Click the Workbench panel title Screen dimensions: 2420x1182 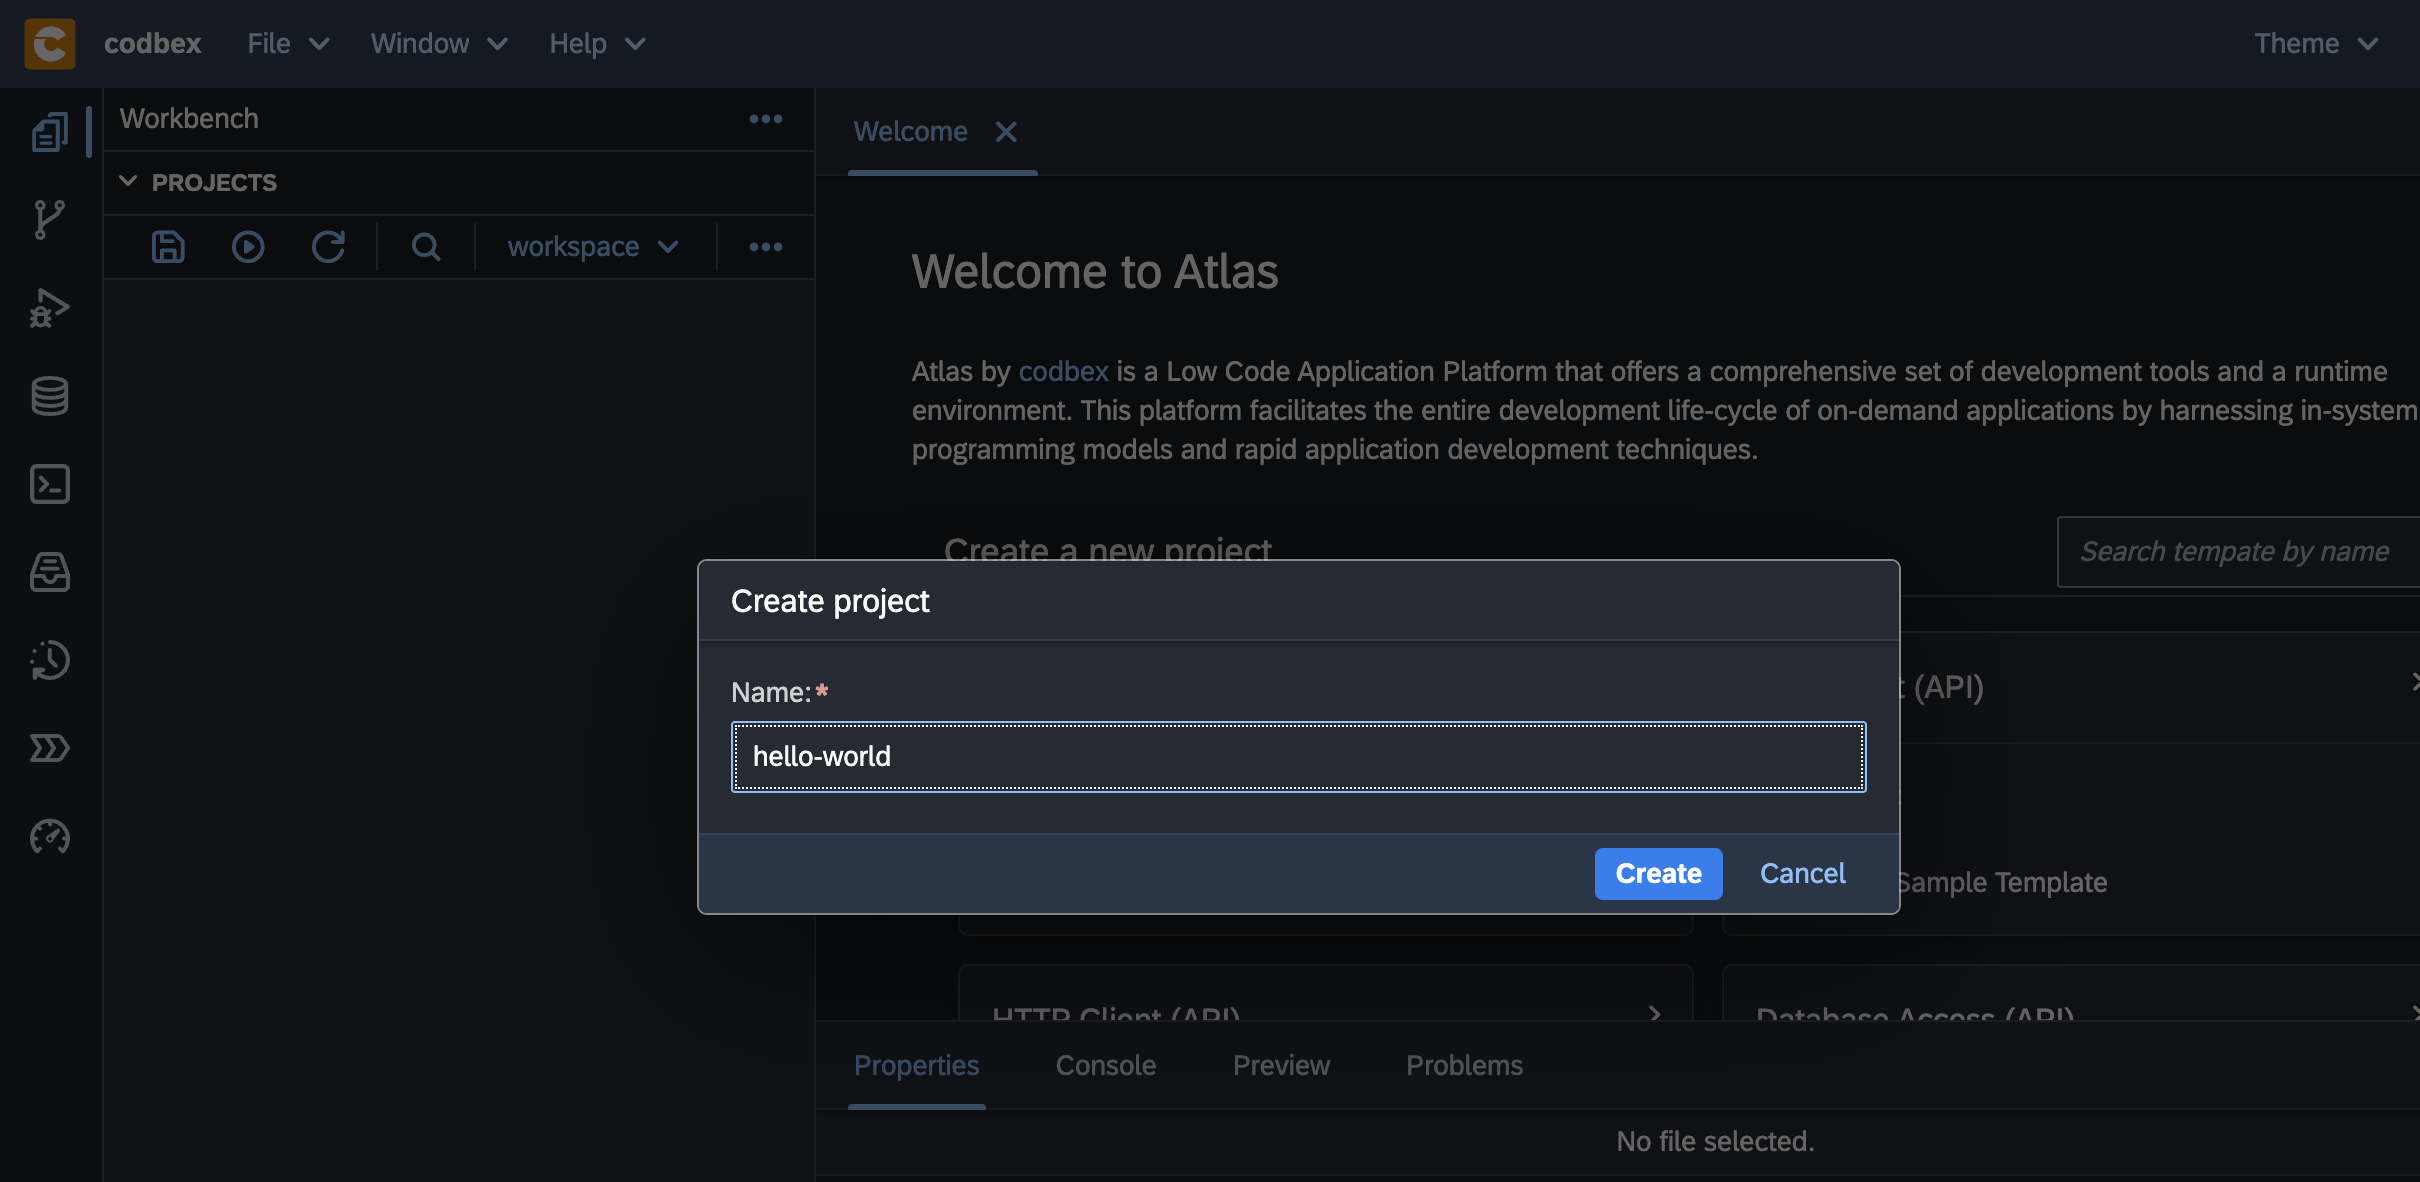point(189,119)
